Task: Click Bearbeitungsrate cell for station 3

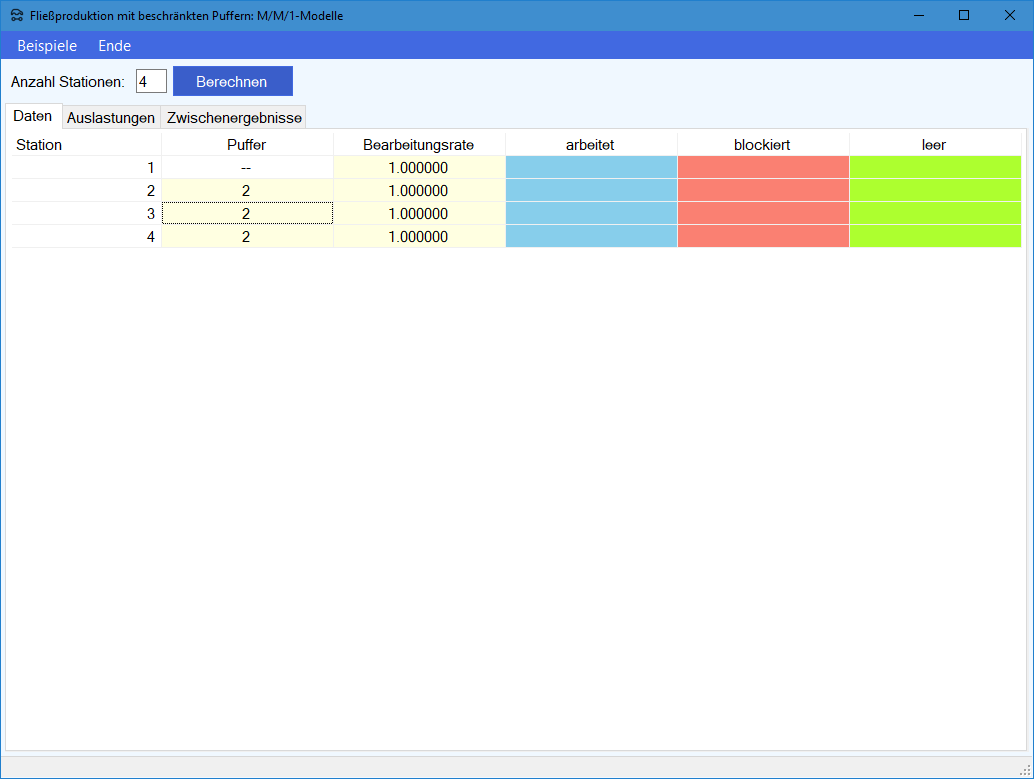Action: click(x=418, y=214)
